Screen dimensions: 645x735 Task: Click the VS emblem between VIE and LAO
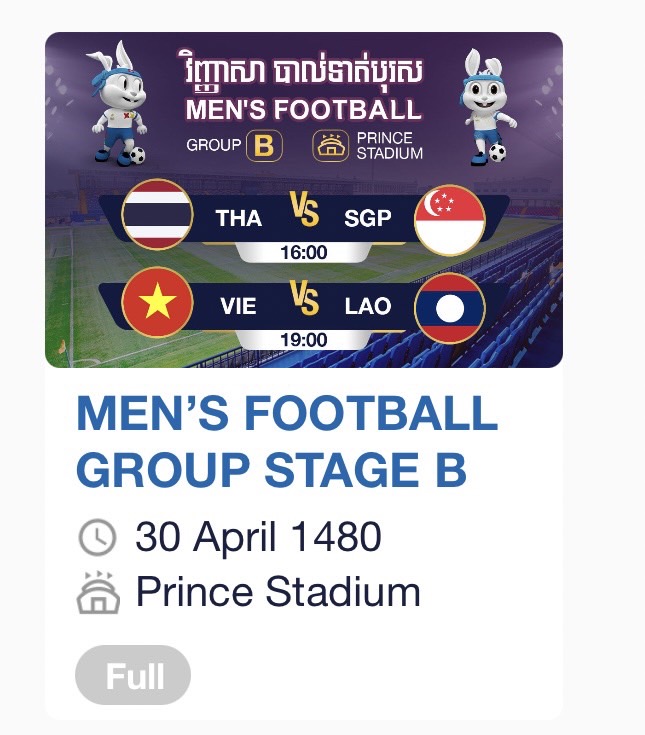point(304,297)
